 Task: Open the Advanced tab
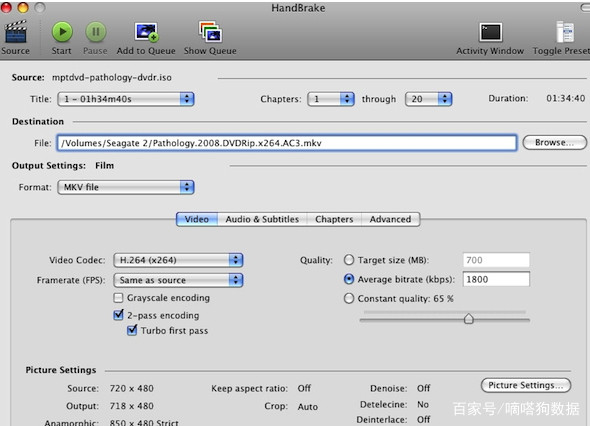(x=390, y=219)
